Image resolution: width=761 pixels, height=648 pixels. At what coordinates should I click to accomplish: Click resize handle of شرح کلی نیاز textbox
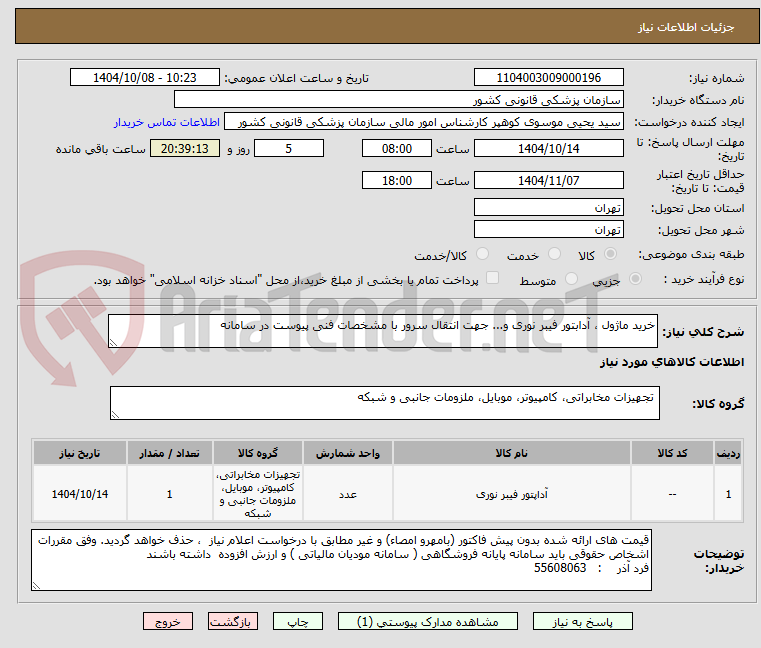113,343
